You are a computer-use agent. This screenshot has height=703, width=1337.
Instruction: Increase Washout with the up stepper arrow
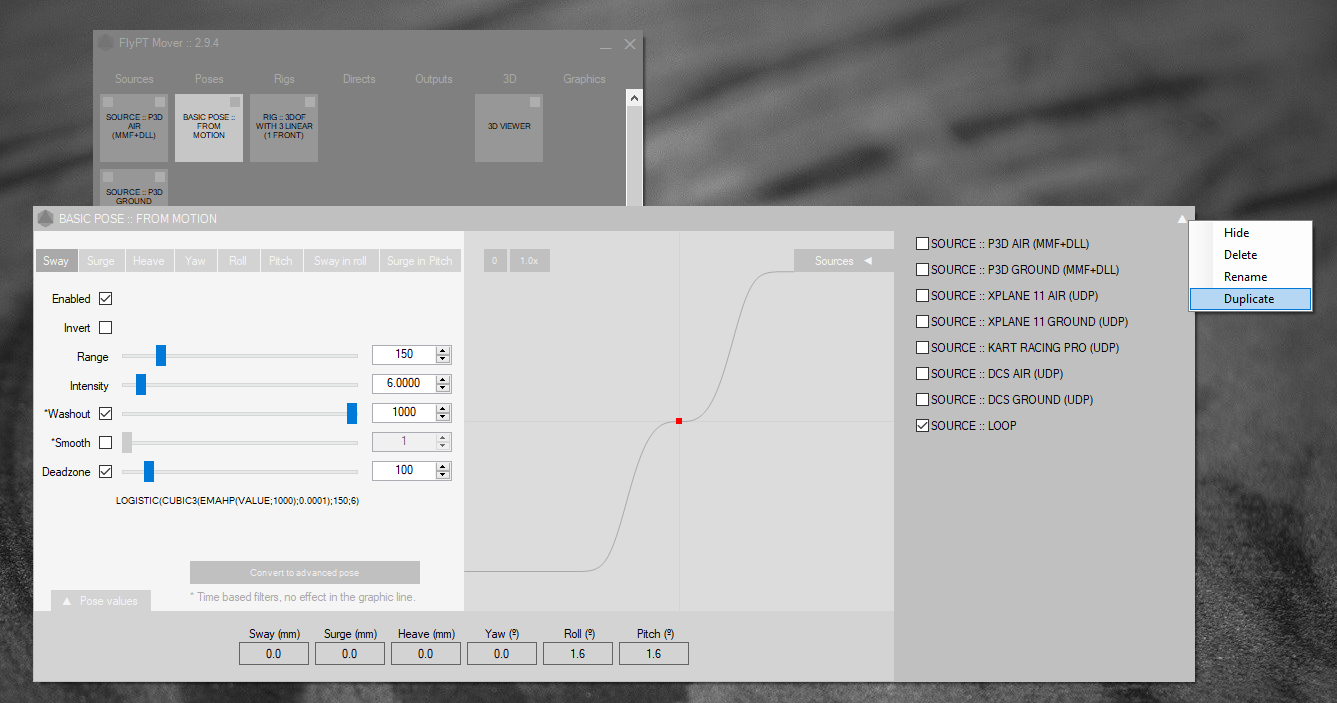click(x=443, y=408)
